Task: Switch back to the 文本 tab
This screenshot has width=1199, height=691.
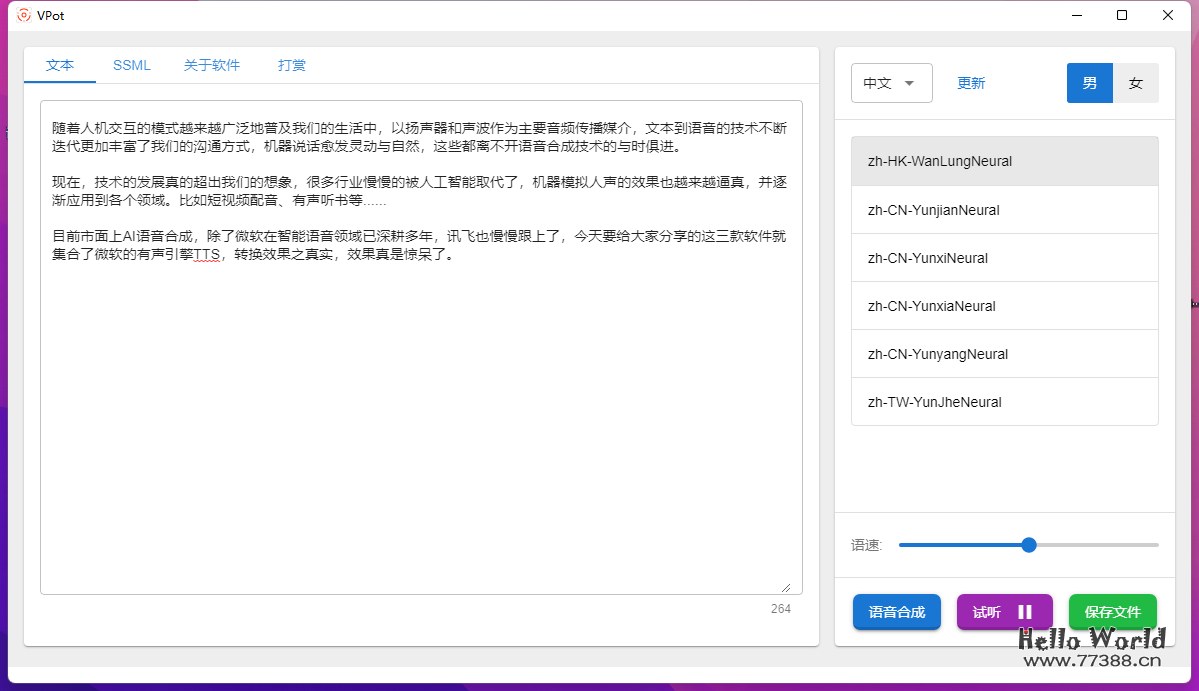Action: 60,64
